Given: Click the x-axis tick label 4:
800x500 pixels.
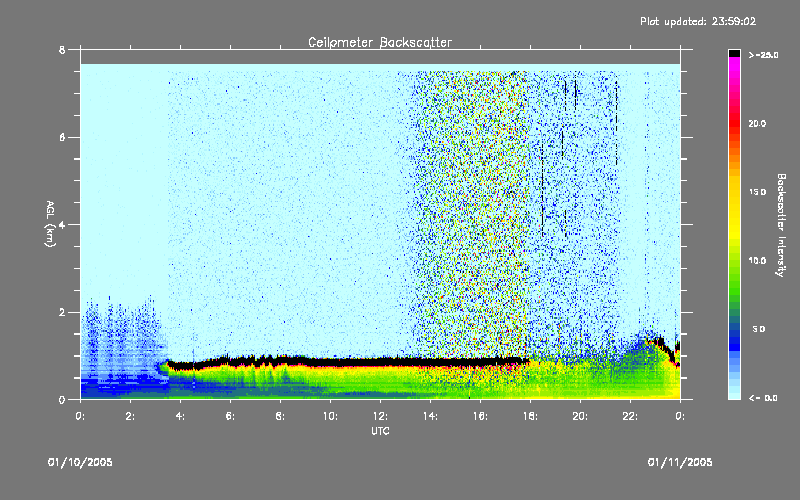Looking at the screenshot, I should pyautogui.click(x=180, y=416).
